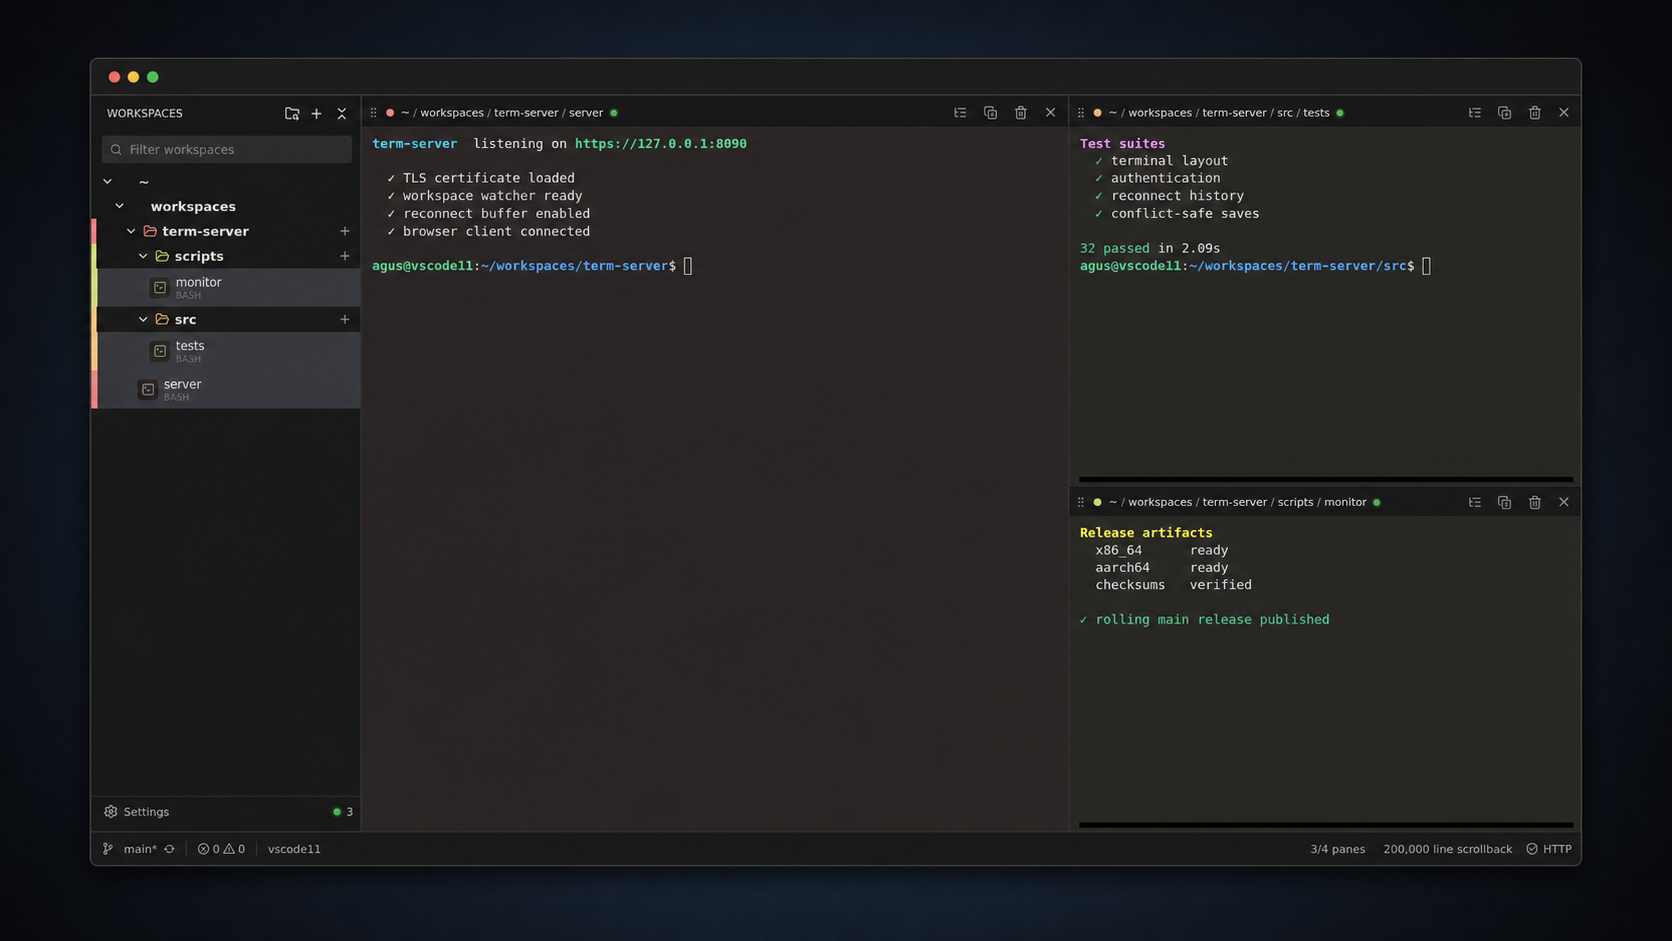
Task: Collapse the scripts folder chevron
Action: click(143, 257)
